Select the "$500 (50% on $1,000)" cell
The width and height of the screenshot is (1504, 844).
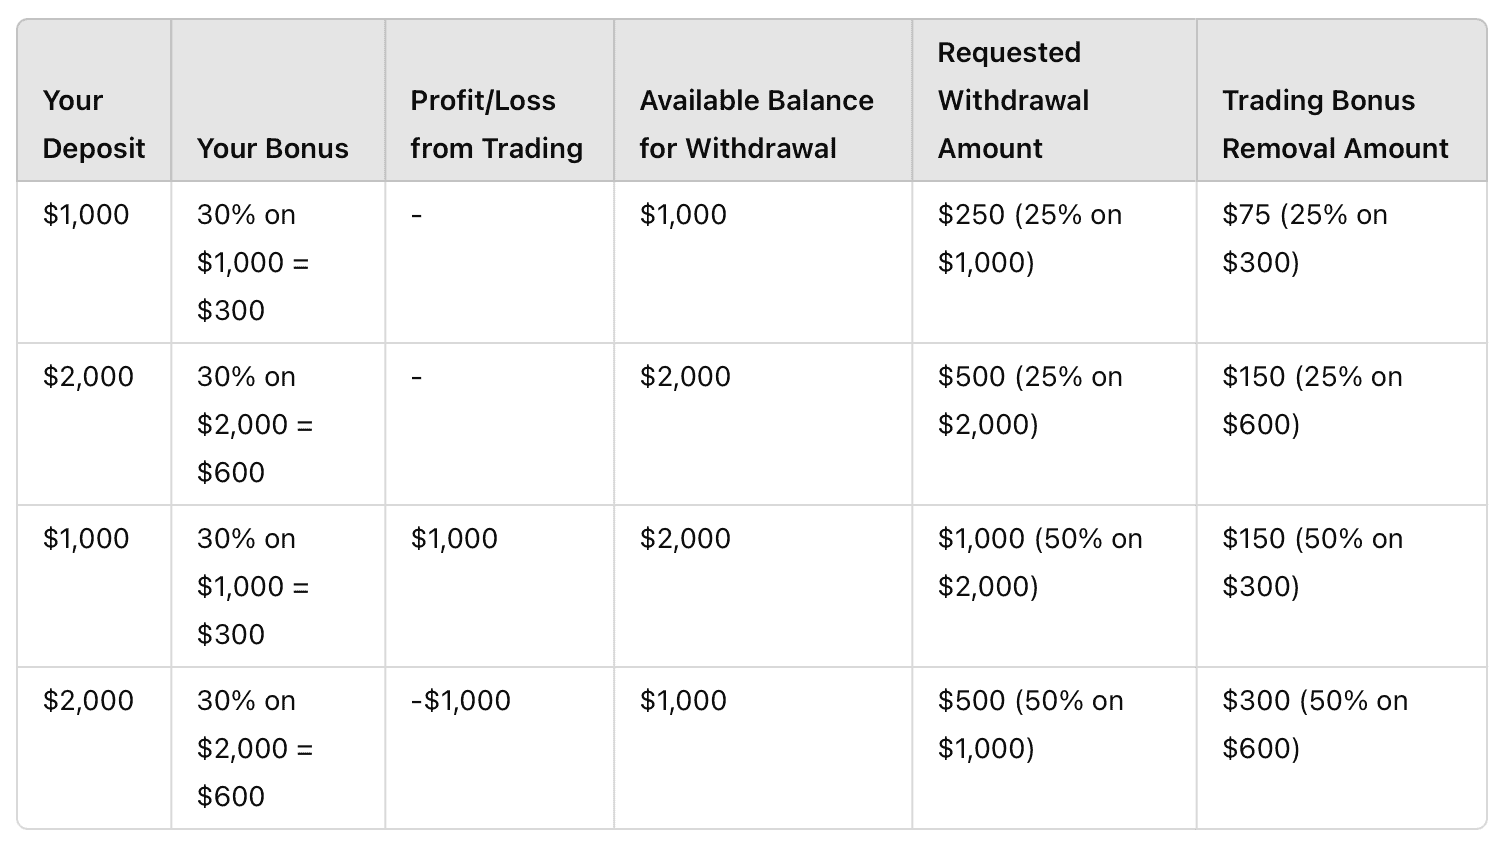click(x=1030, y=724)
